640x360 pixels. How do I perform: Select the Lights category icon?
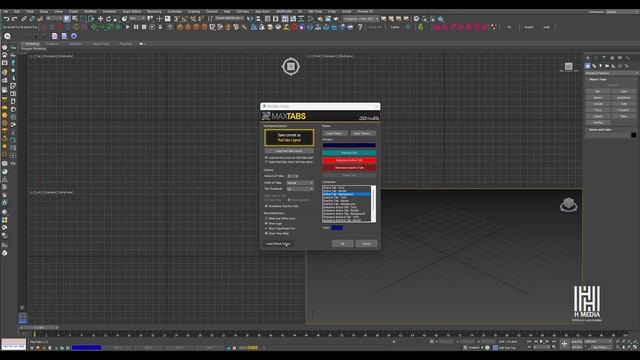[x=600, y=66]
